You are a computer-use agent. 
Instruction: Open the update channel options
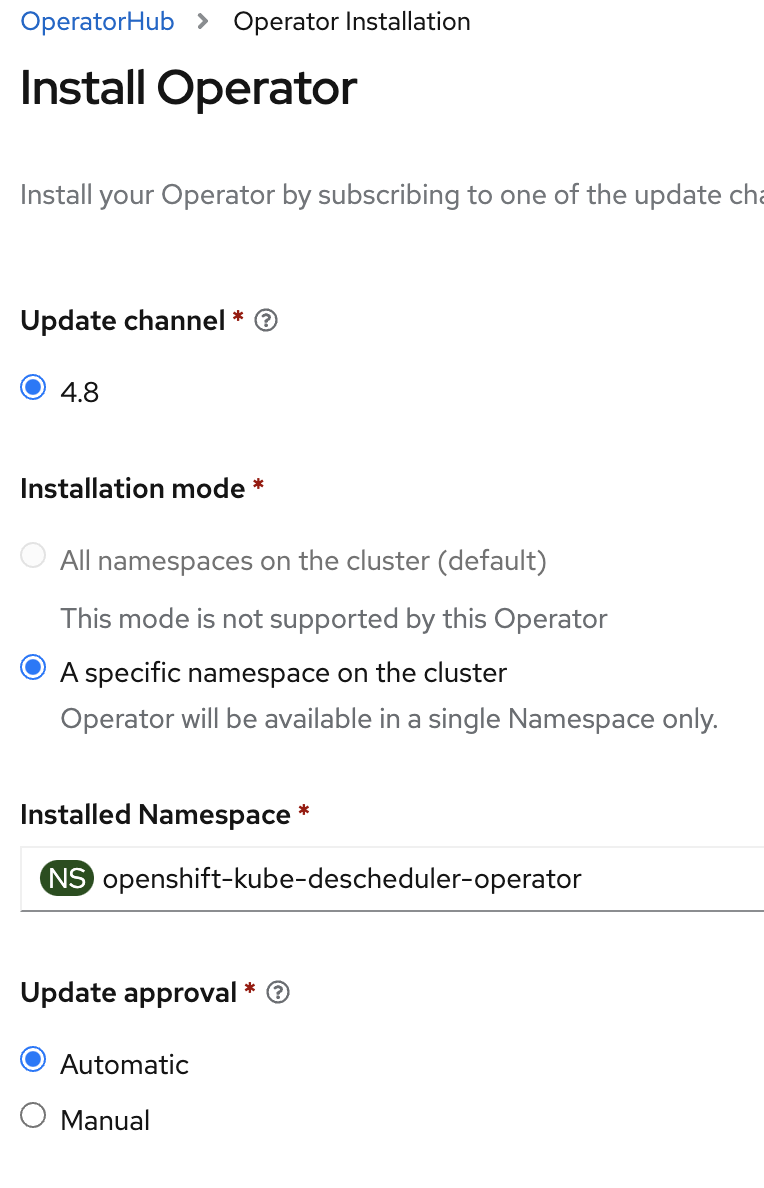point(33,387)
